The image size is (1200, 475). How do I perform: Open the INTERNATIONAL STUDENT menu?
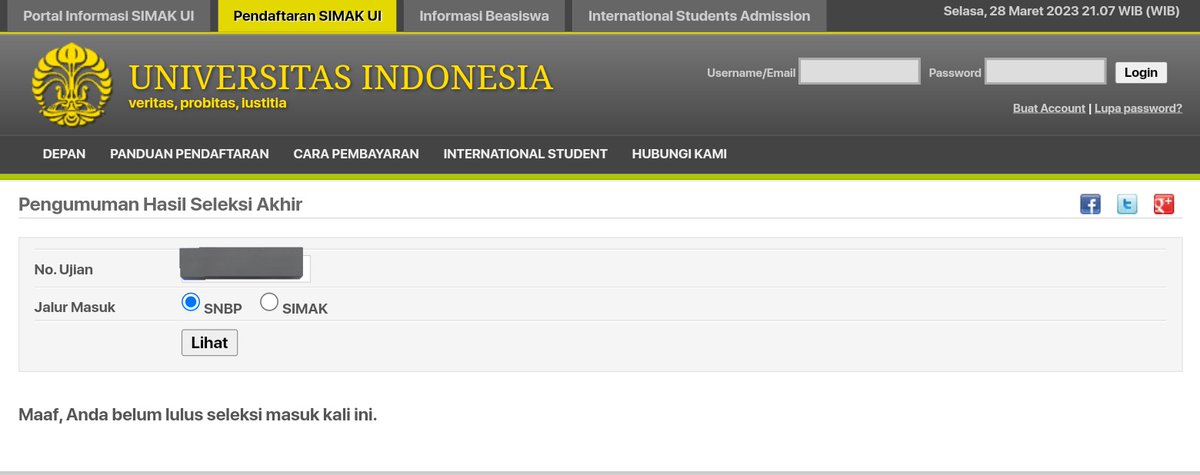click(x=525, y=154)
